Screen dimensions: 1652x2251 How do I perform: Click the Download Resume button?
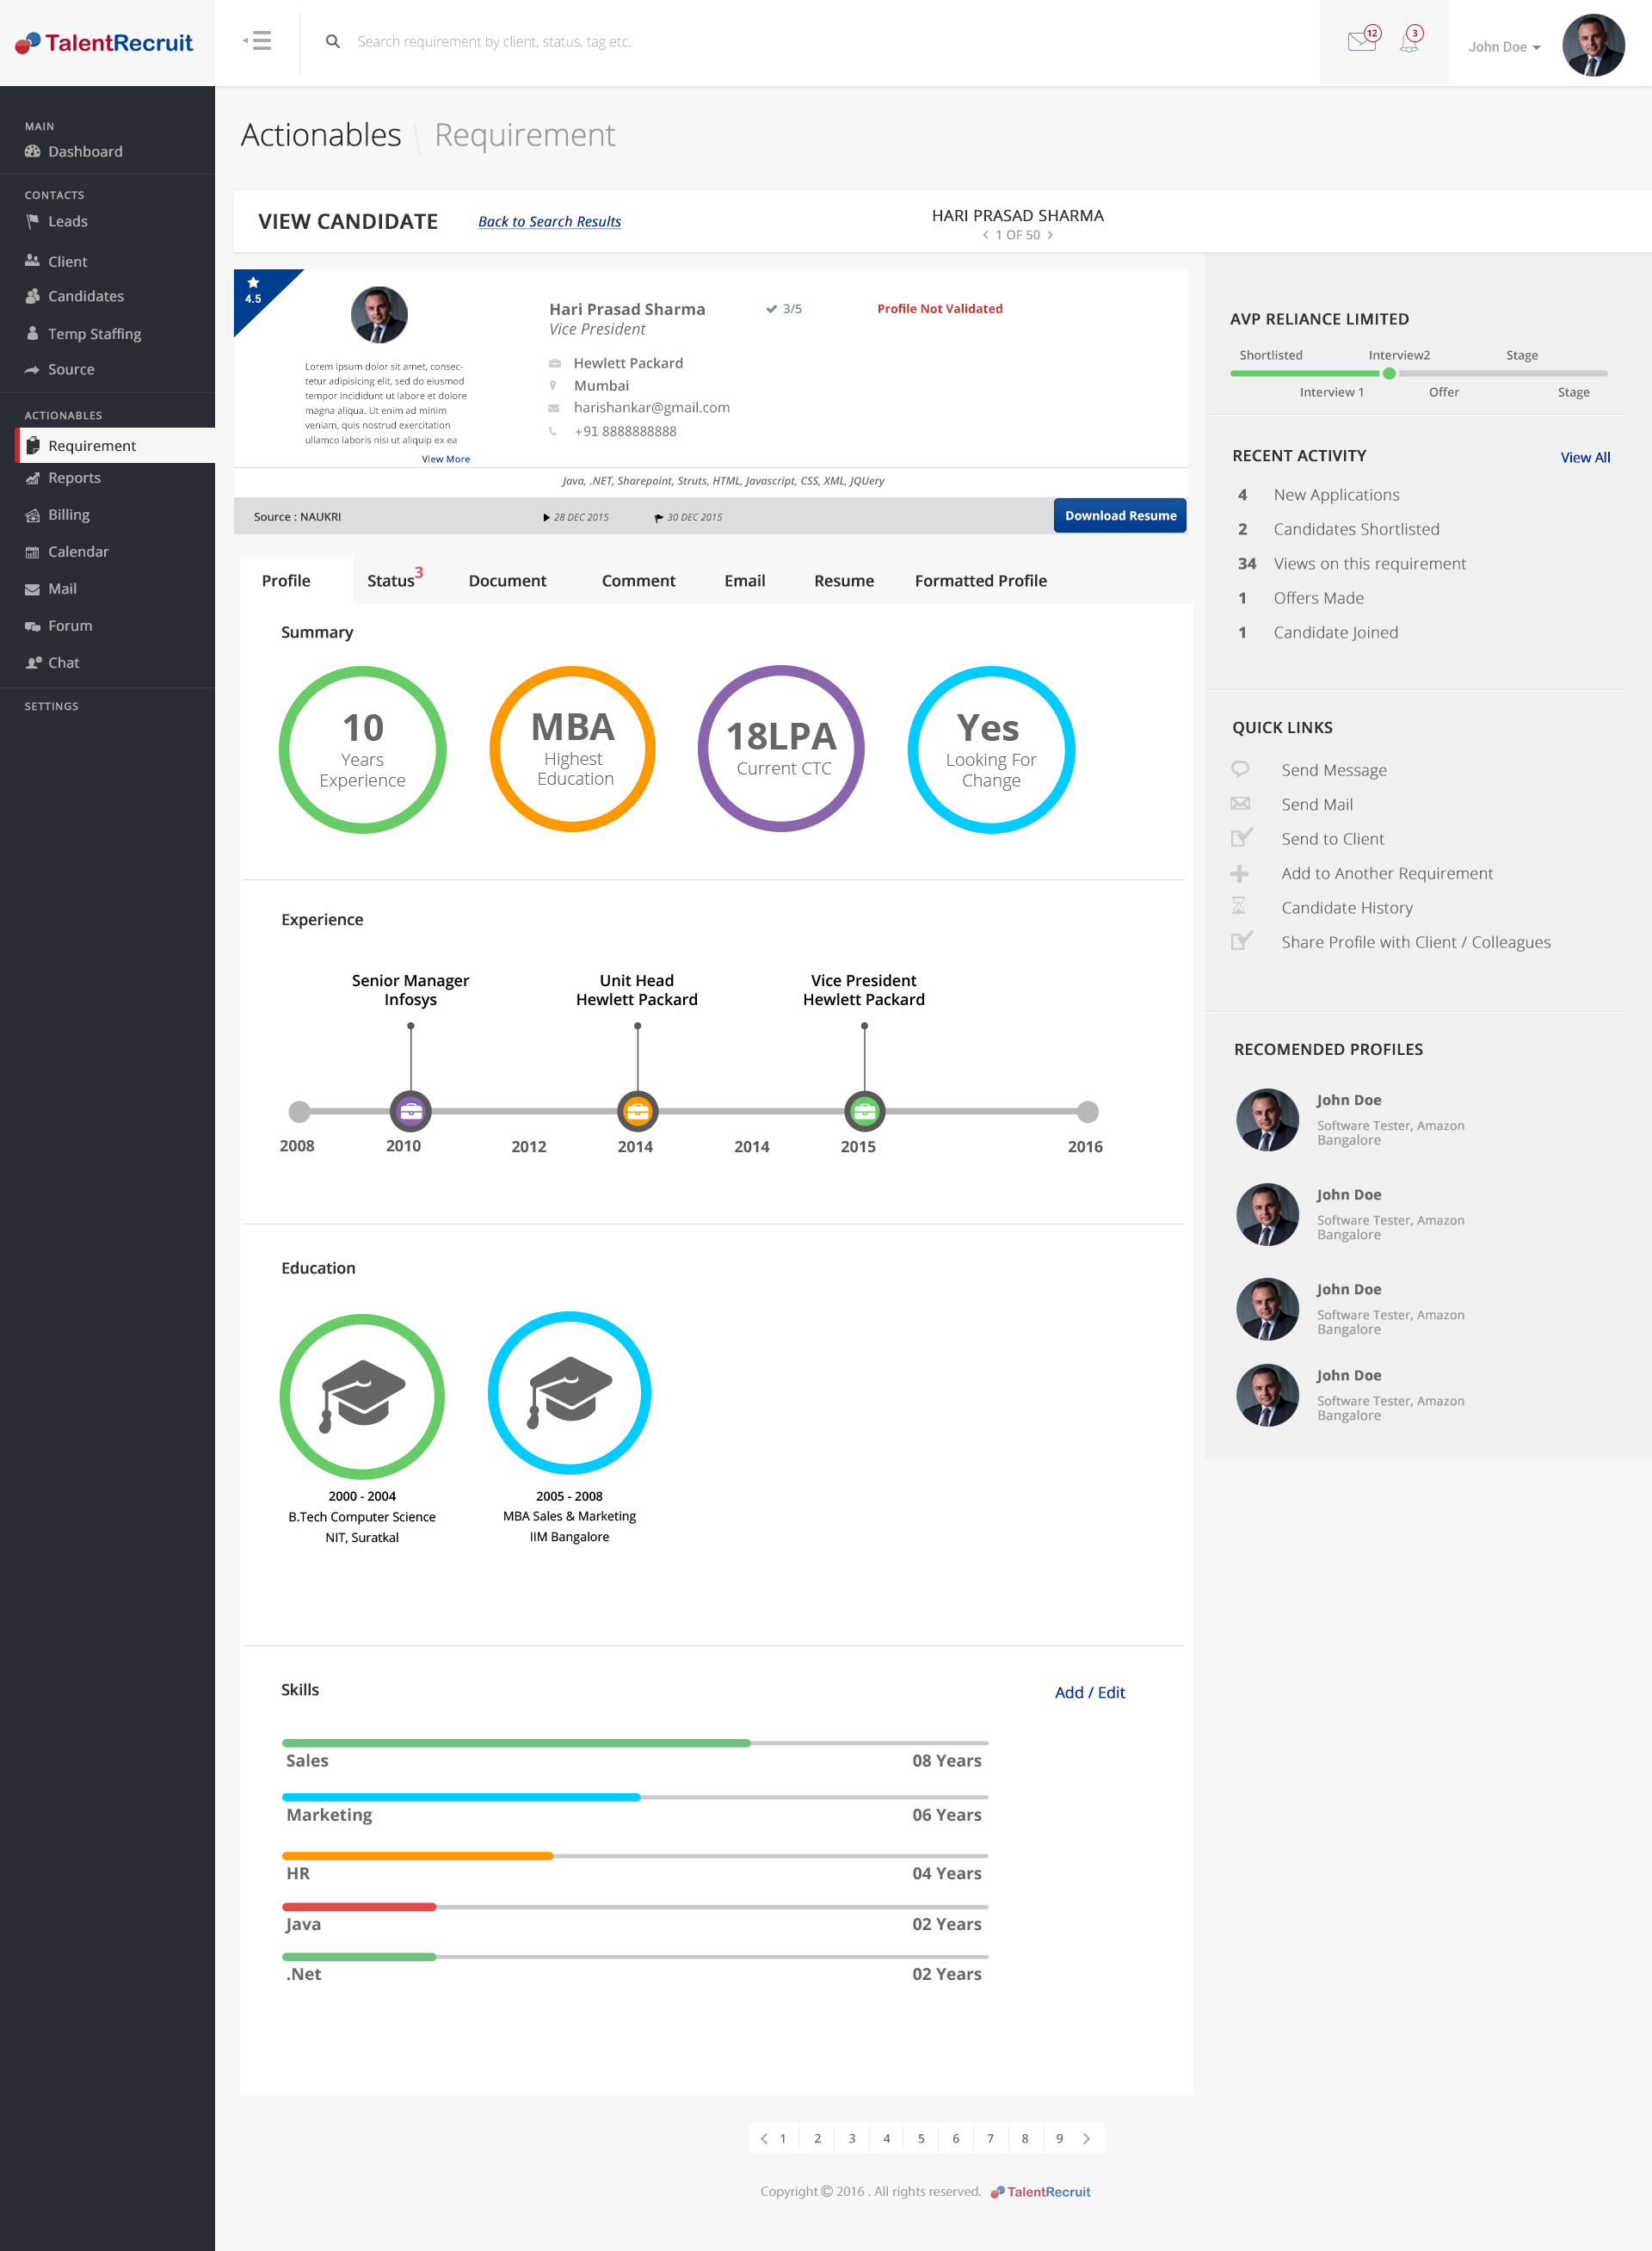click(1119, 515)
